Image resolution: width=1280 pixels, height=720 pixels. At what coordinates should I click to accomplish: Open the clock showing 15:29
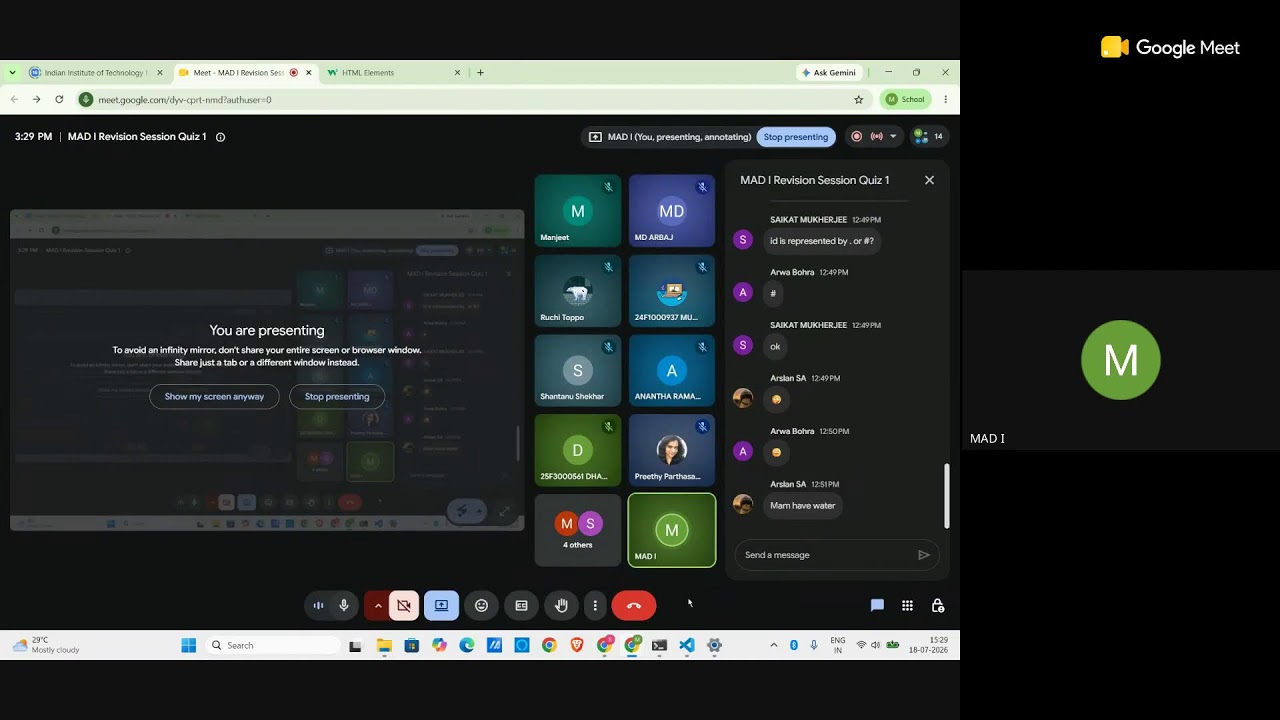pos(928,645)
